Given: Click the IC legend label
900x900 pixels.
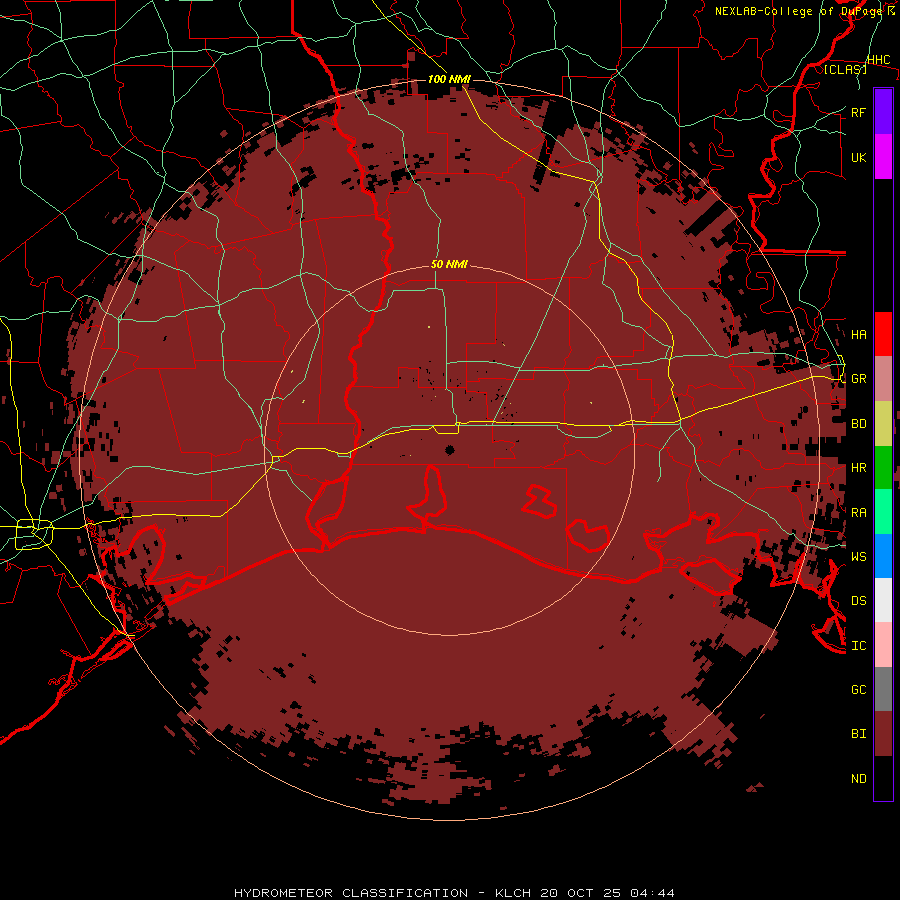Looking at the screenshot, I should pos(858,645).
